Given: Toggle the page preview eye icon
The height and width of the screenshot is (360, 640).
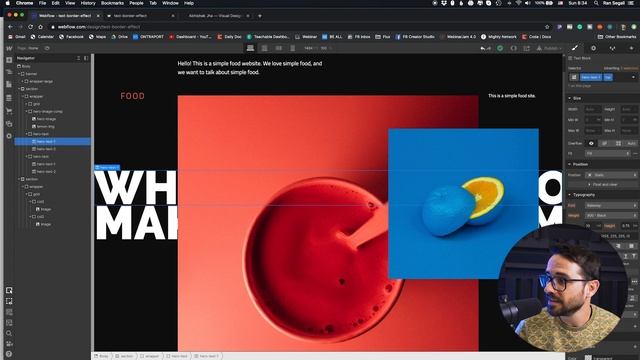Looking at the screenshot, I should 47,48.
